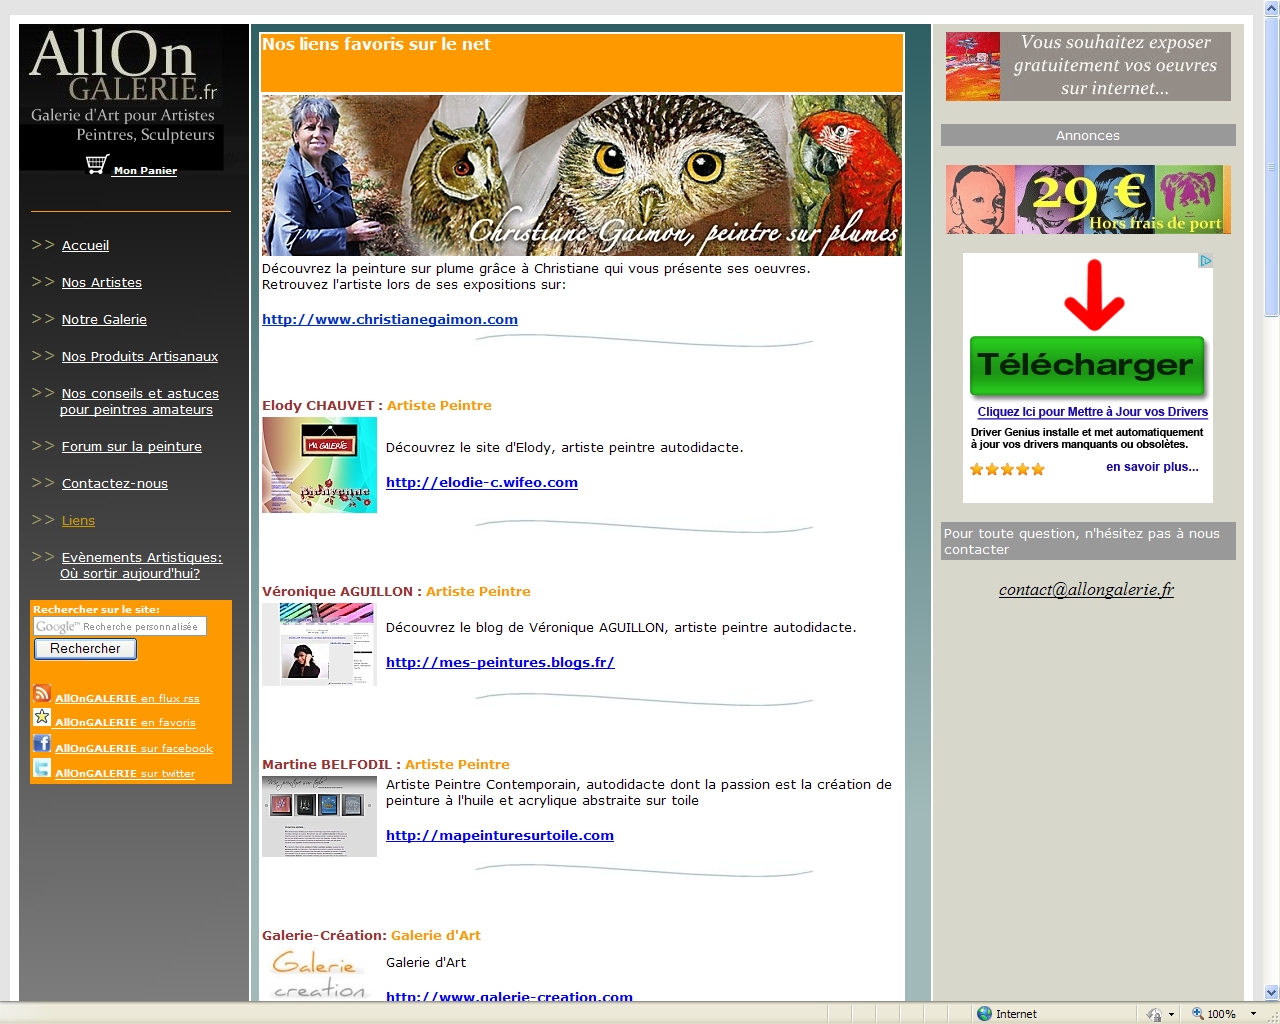This screenshot has width=1280, height=1024.
Task: Click the RSS feed icon
Action: coord(42,693)
